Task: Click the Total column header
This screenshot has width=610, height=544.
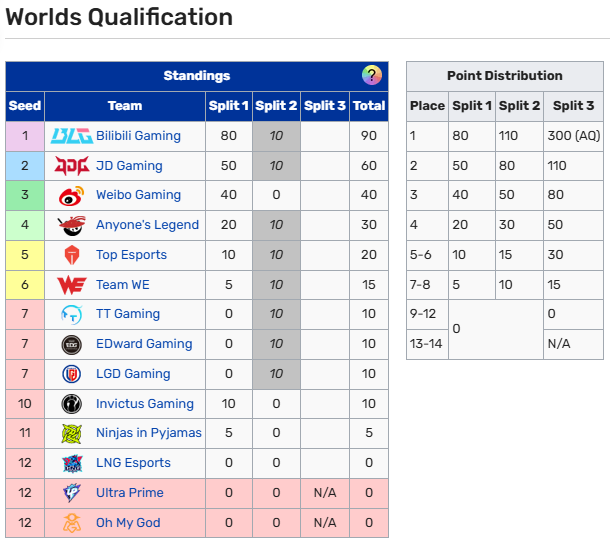Action: point(369,106)
